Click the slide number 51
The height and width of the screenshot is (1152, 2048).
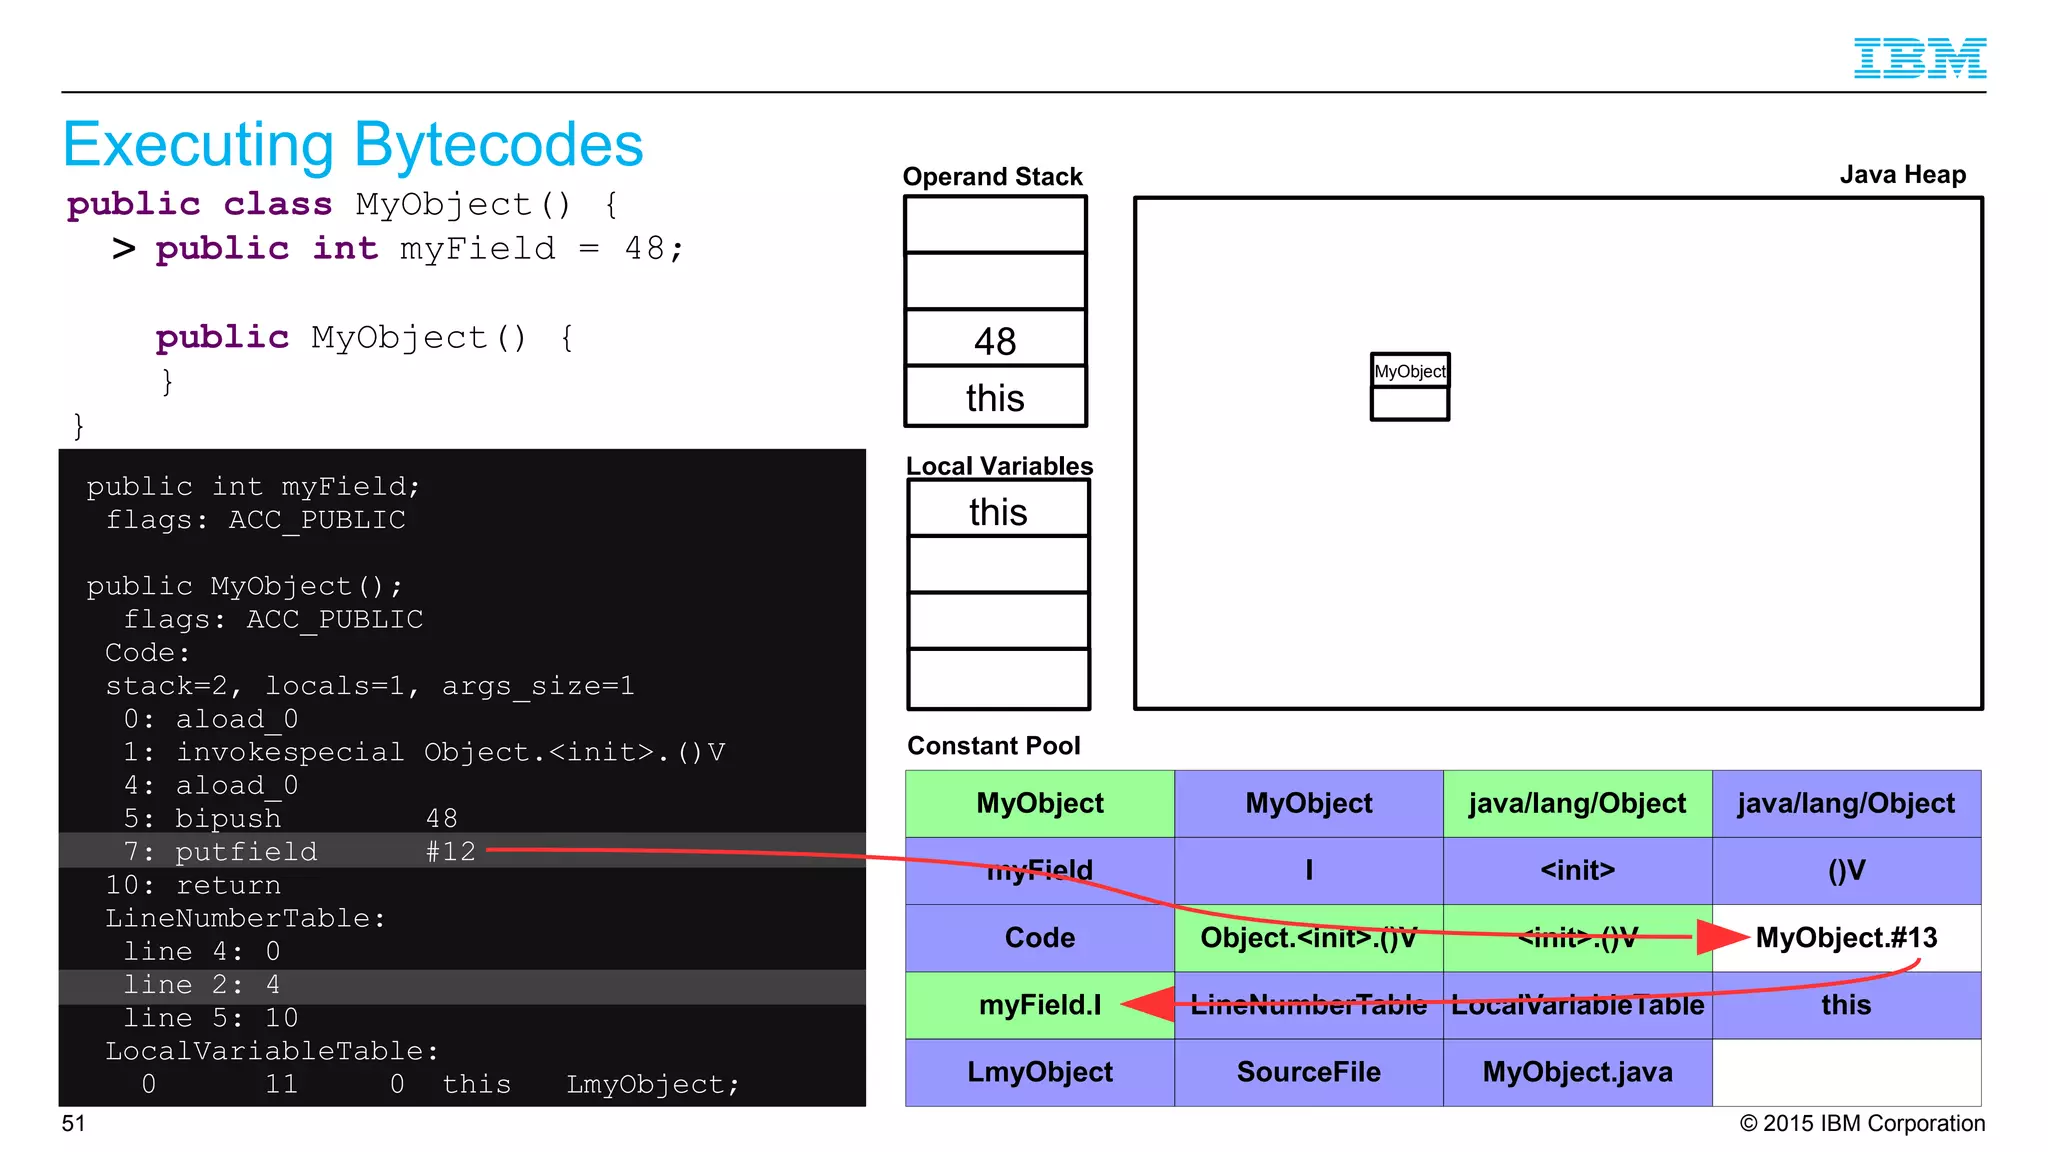[73, 1123]
